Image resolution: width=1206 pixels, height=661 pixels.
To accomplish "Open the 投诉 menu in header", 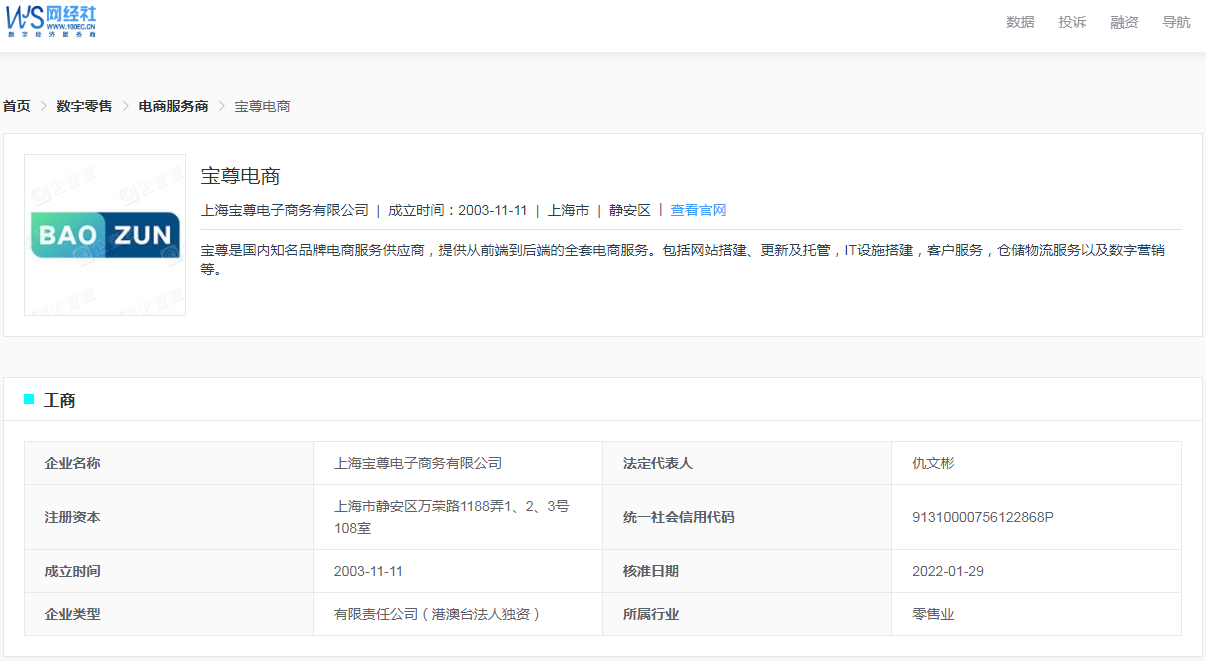I will tap(1072, 22).
